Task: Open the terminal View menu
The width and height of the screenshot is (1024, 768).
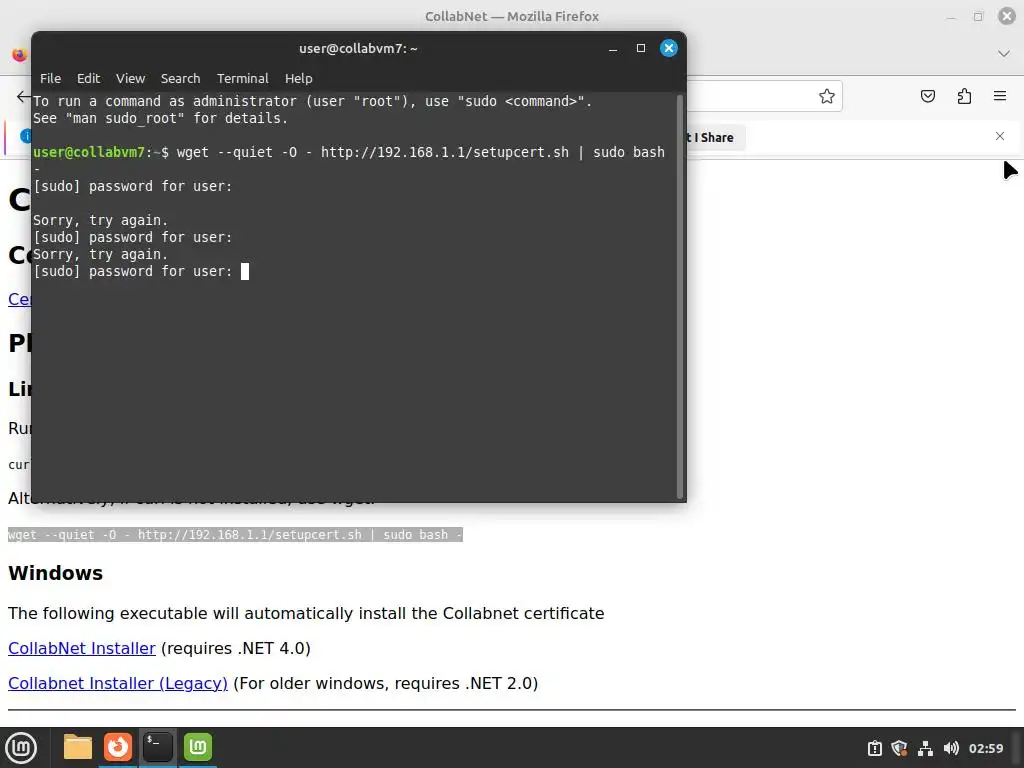Action: pos(131,78)
